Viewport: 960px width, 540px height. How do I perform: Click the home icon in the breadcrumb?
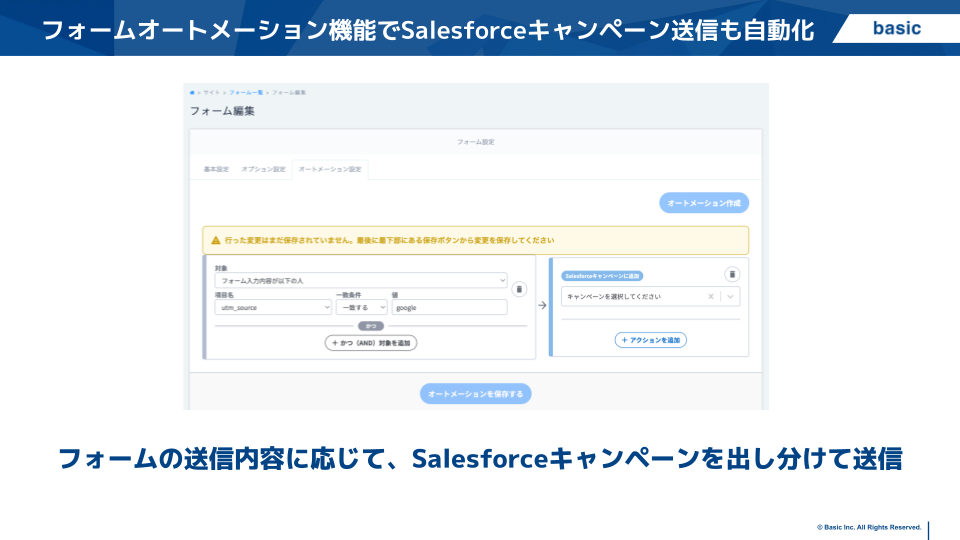[x=192, y=92]
